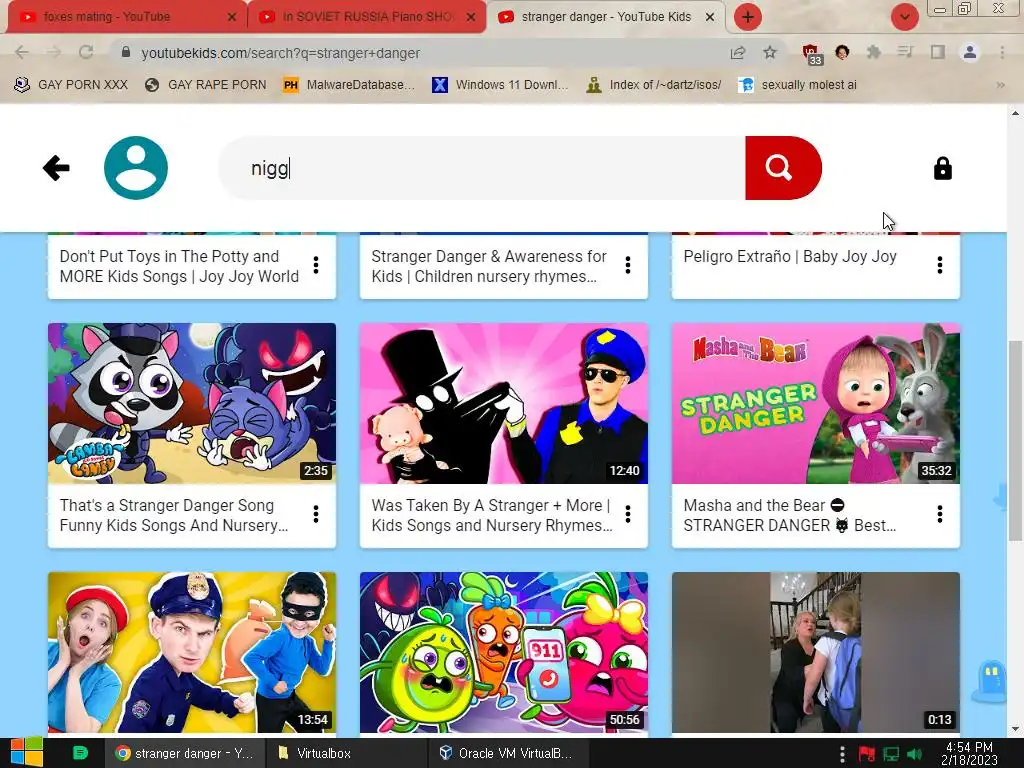The height and width of the screenshot is (768, 1024).
Task: Open the Extensions puzzle piece menu
Action: click(874, 52)
